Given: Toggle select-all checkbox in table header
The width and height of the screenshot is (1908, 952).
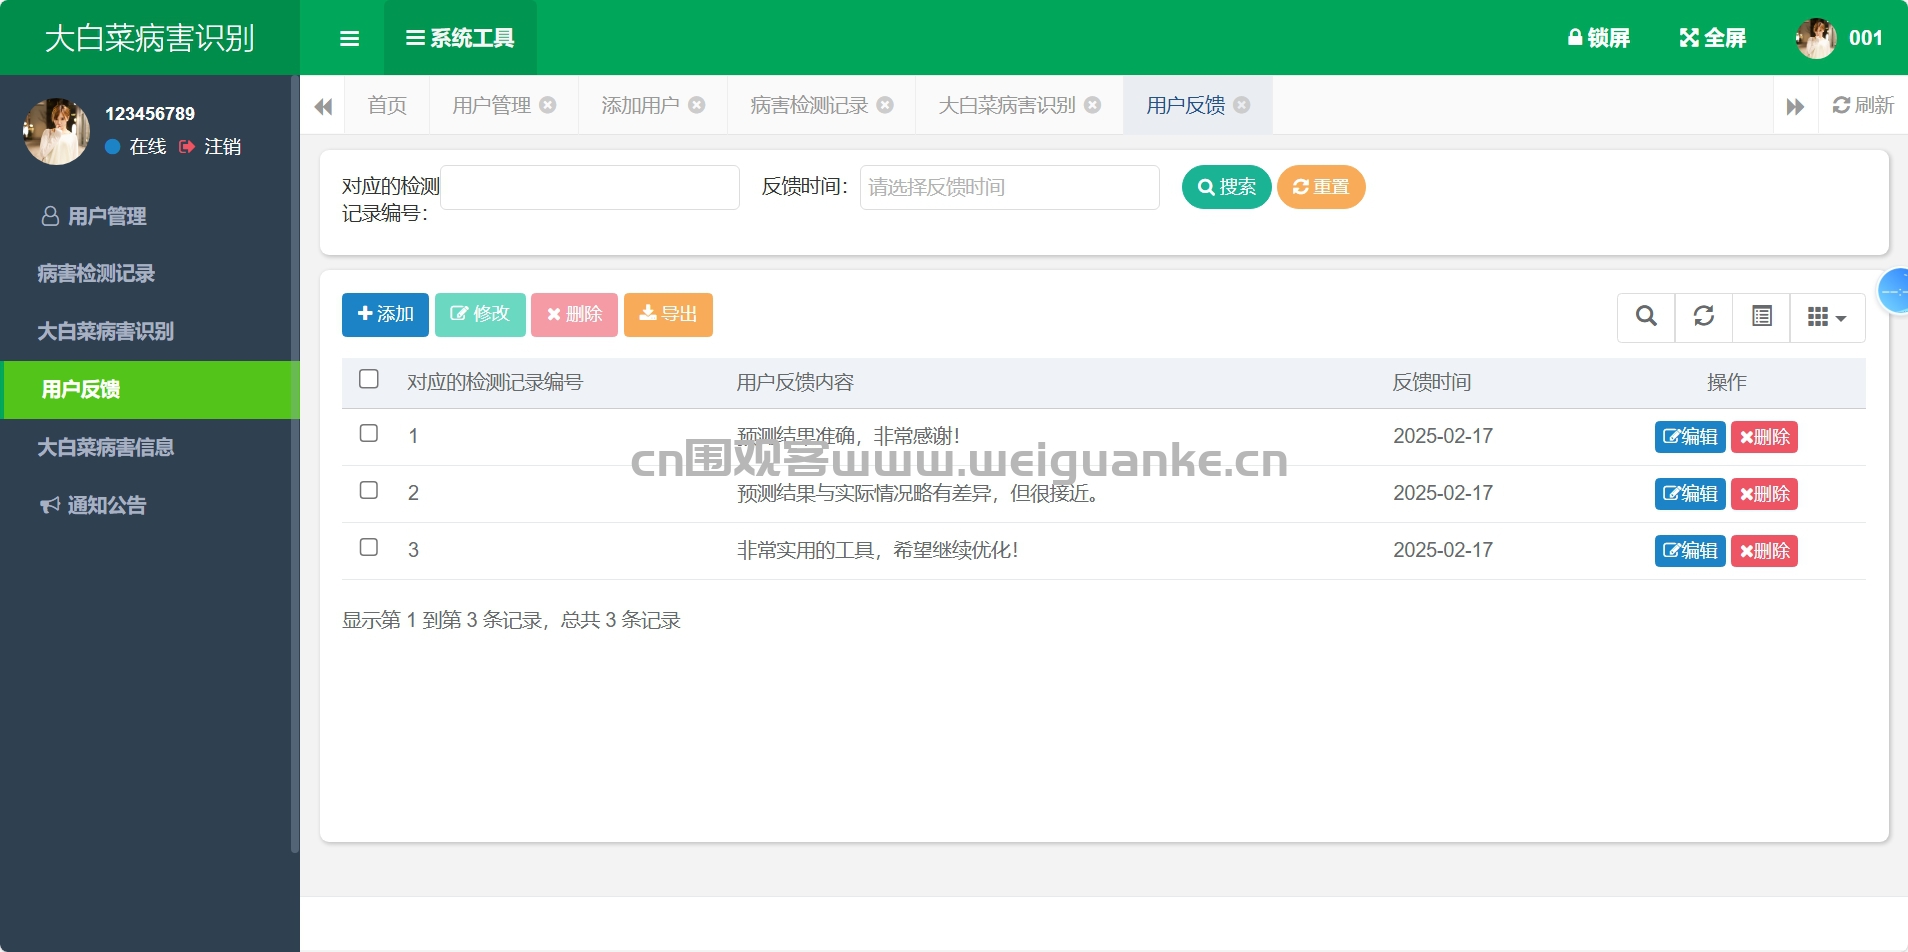Looking at the screenshot, I should [369, 379].
